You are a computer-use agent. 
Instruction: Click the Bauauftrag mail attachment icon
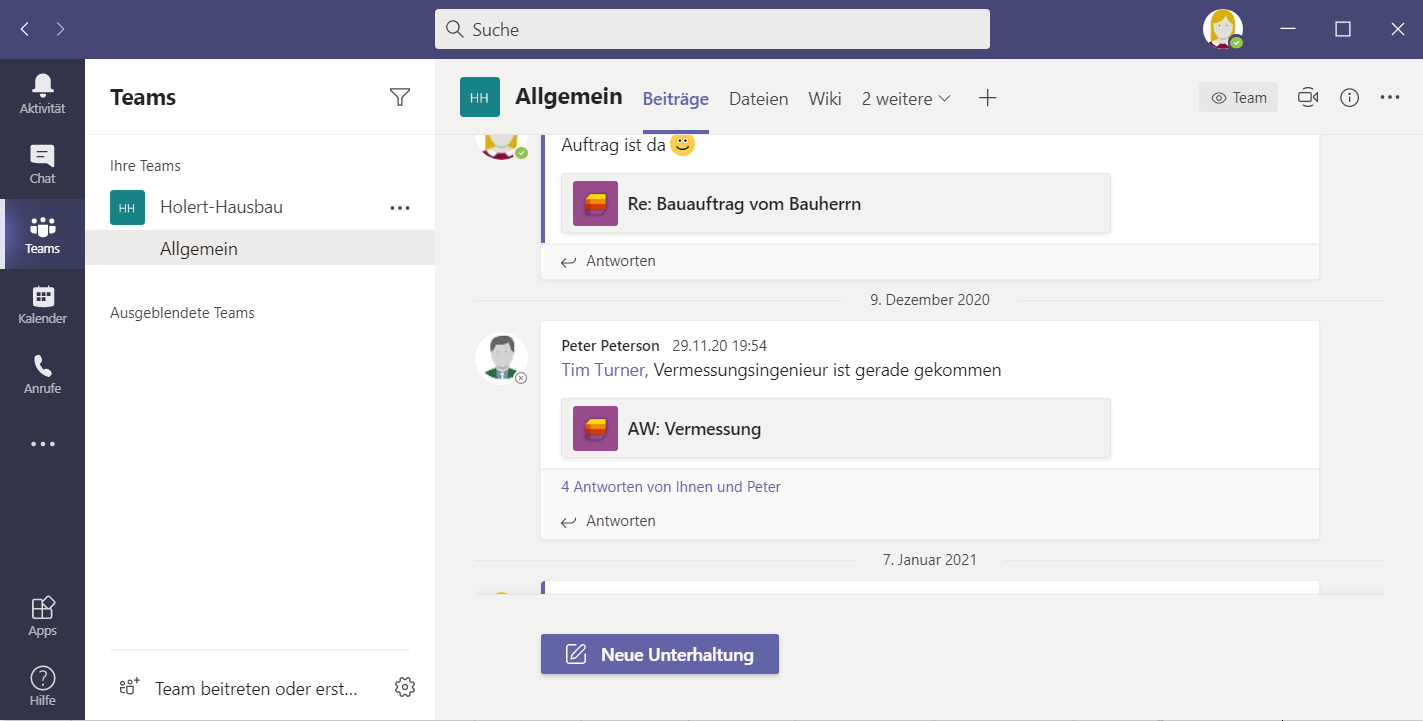(595, 203)
